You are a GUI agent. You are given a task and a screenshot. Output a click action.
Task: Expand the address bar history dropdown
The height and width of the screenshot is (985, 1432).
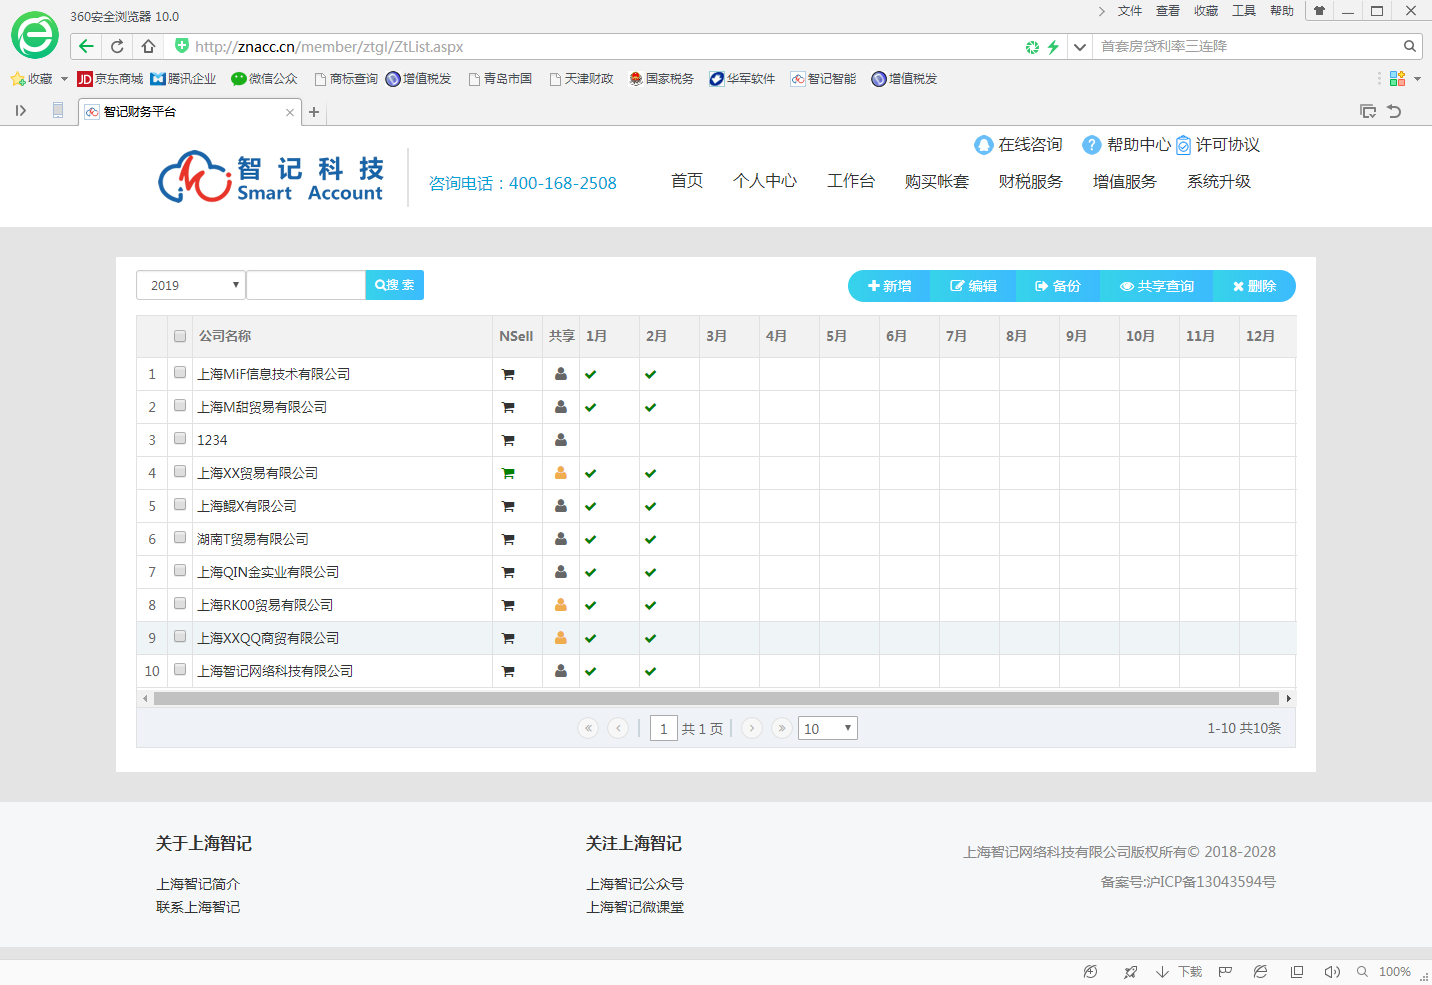click(1080, 46)
